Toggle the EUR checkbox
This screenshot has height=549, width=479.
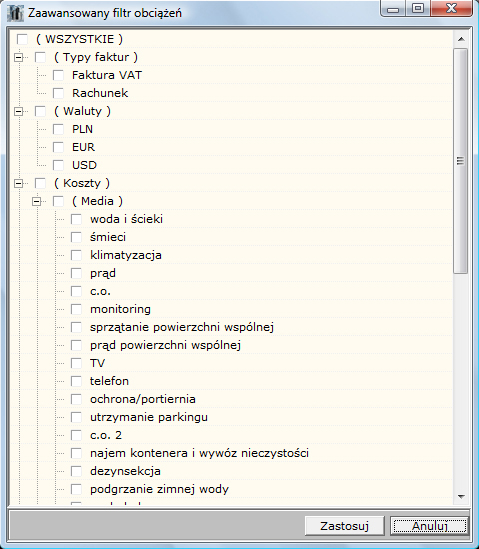[58, 147]
